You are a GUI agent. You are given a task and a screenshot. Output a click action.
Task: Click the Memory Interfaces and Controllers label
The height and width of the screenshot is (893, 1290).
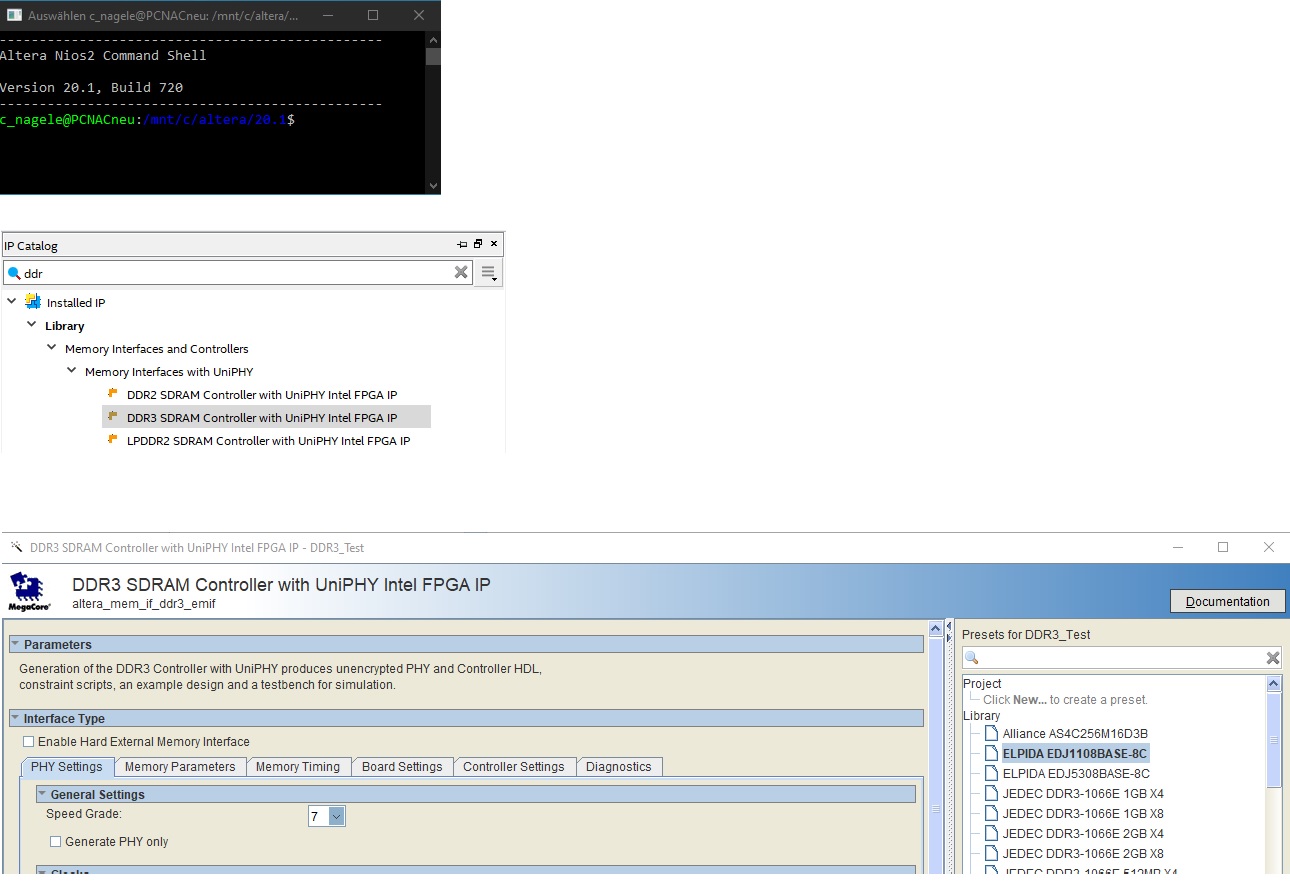coord(157,349)
